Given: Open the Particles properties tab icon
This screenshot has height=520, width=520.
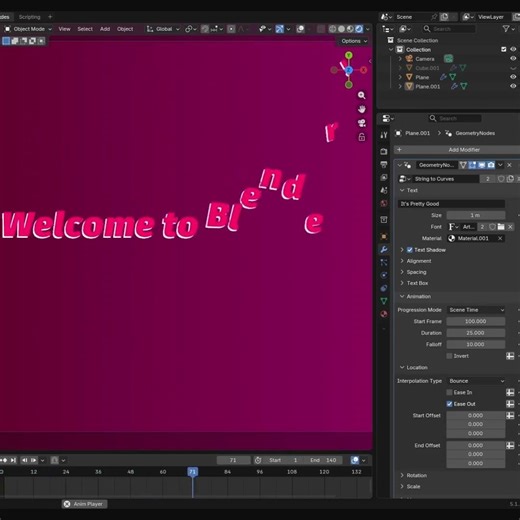Looking at the screenshot, I should pos(384,262).
